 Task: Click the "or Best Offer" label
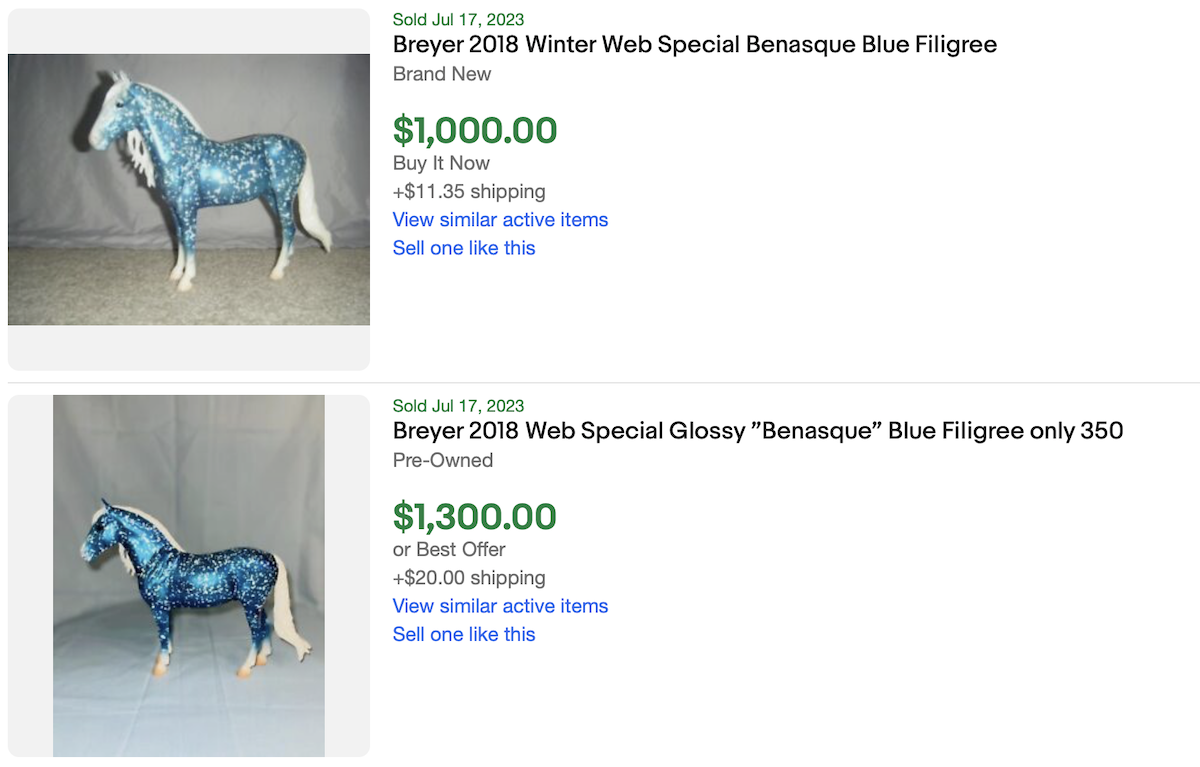point(449,549)
